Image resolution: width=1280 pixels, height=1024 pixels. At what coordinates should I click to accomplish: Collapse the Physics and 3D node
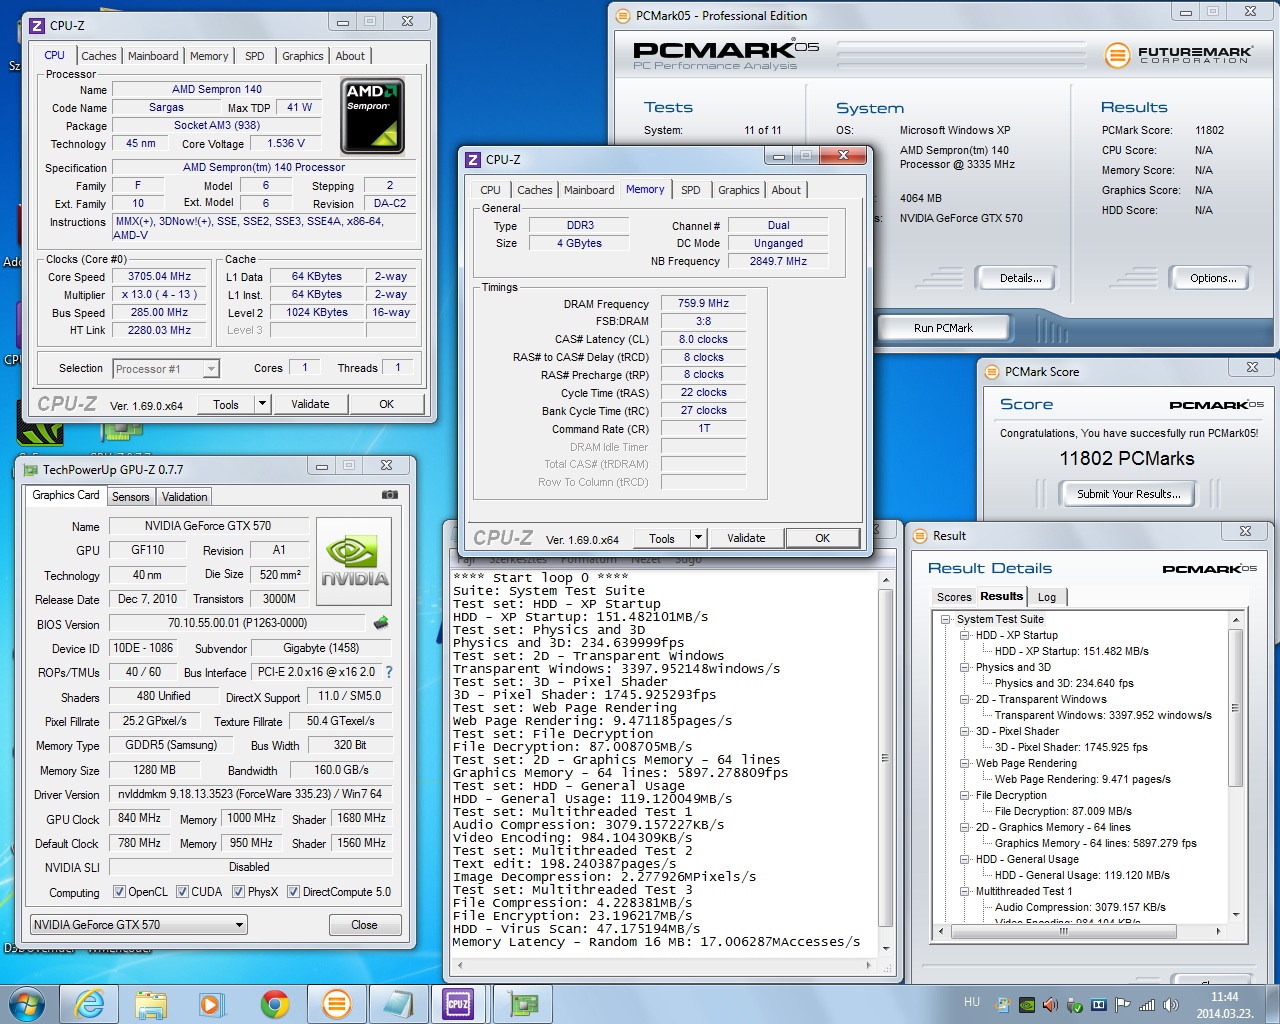pyautogui.click(x=964, y=667)
